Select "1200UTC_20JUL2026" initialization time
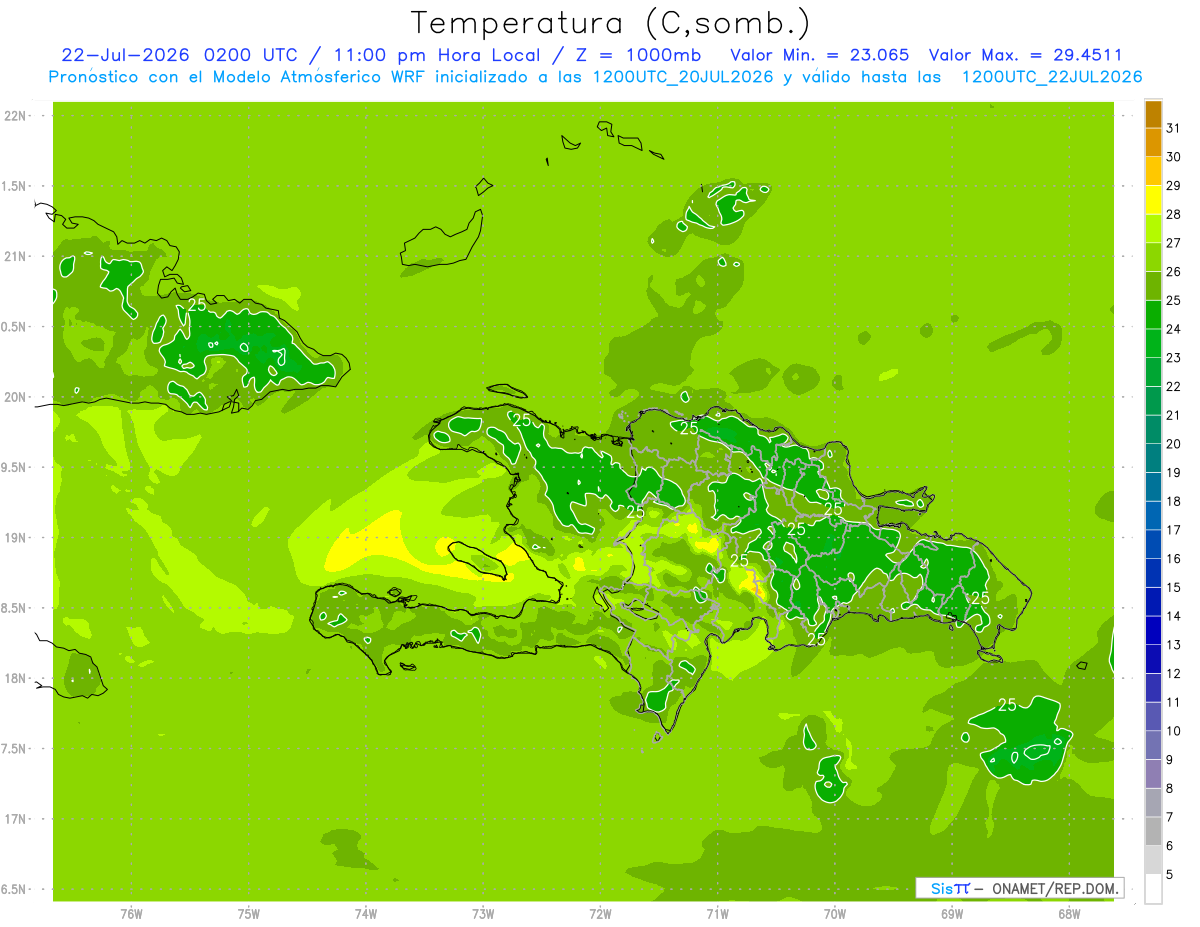1200x927 pixels. 683,77
